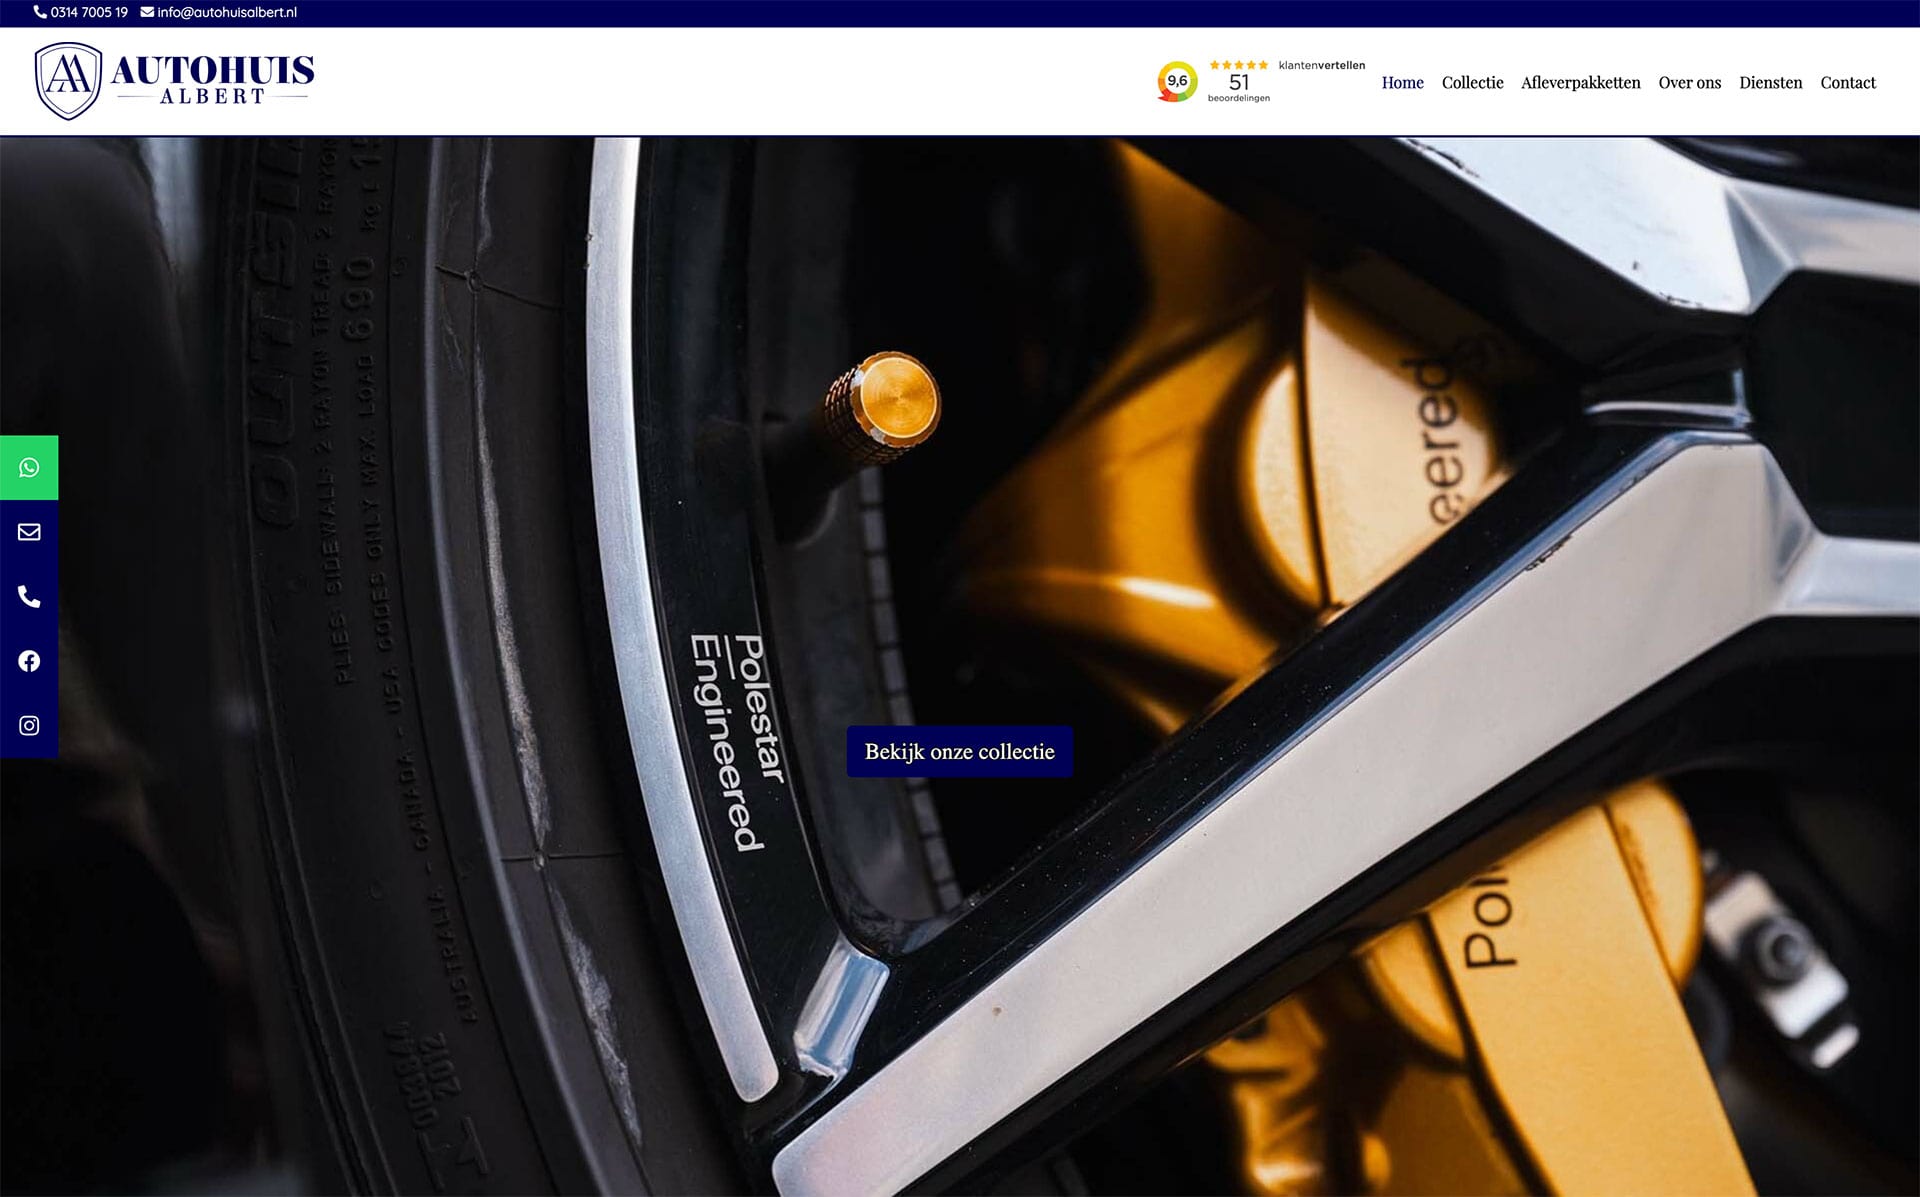Click the Autohuis Albert shield logo
1920x1197 pixels.
[x=68, y=81]
